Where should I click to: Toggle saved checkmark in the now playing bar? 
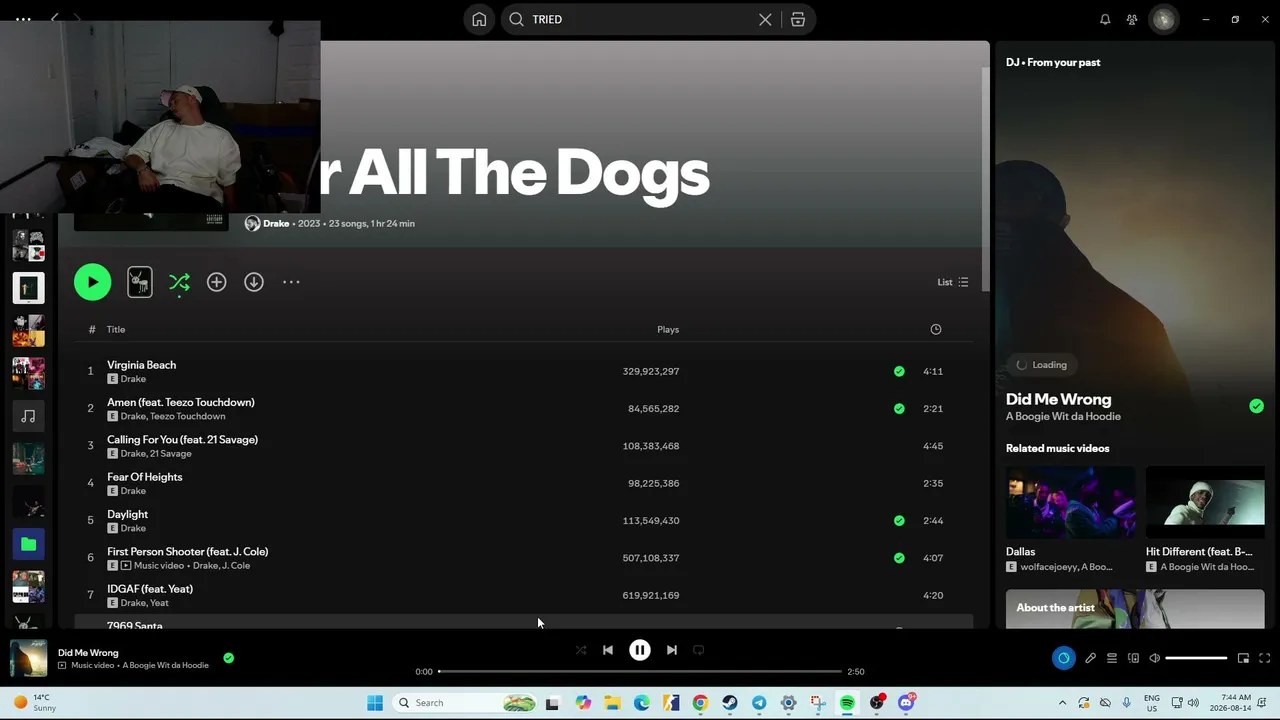tap(229, 658)
